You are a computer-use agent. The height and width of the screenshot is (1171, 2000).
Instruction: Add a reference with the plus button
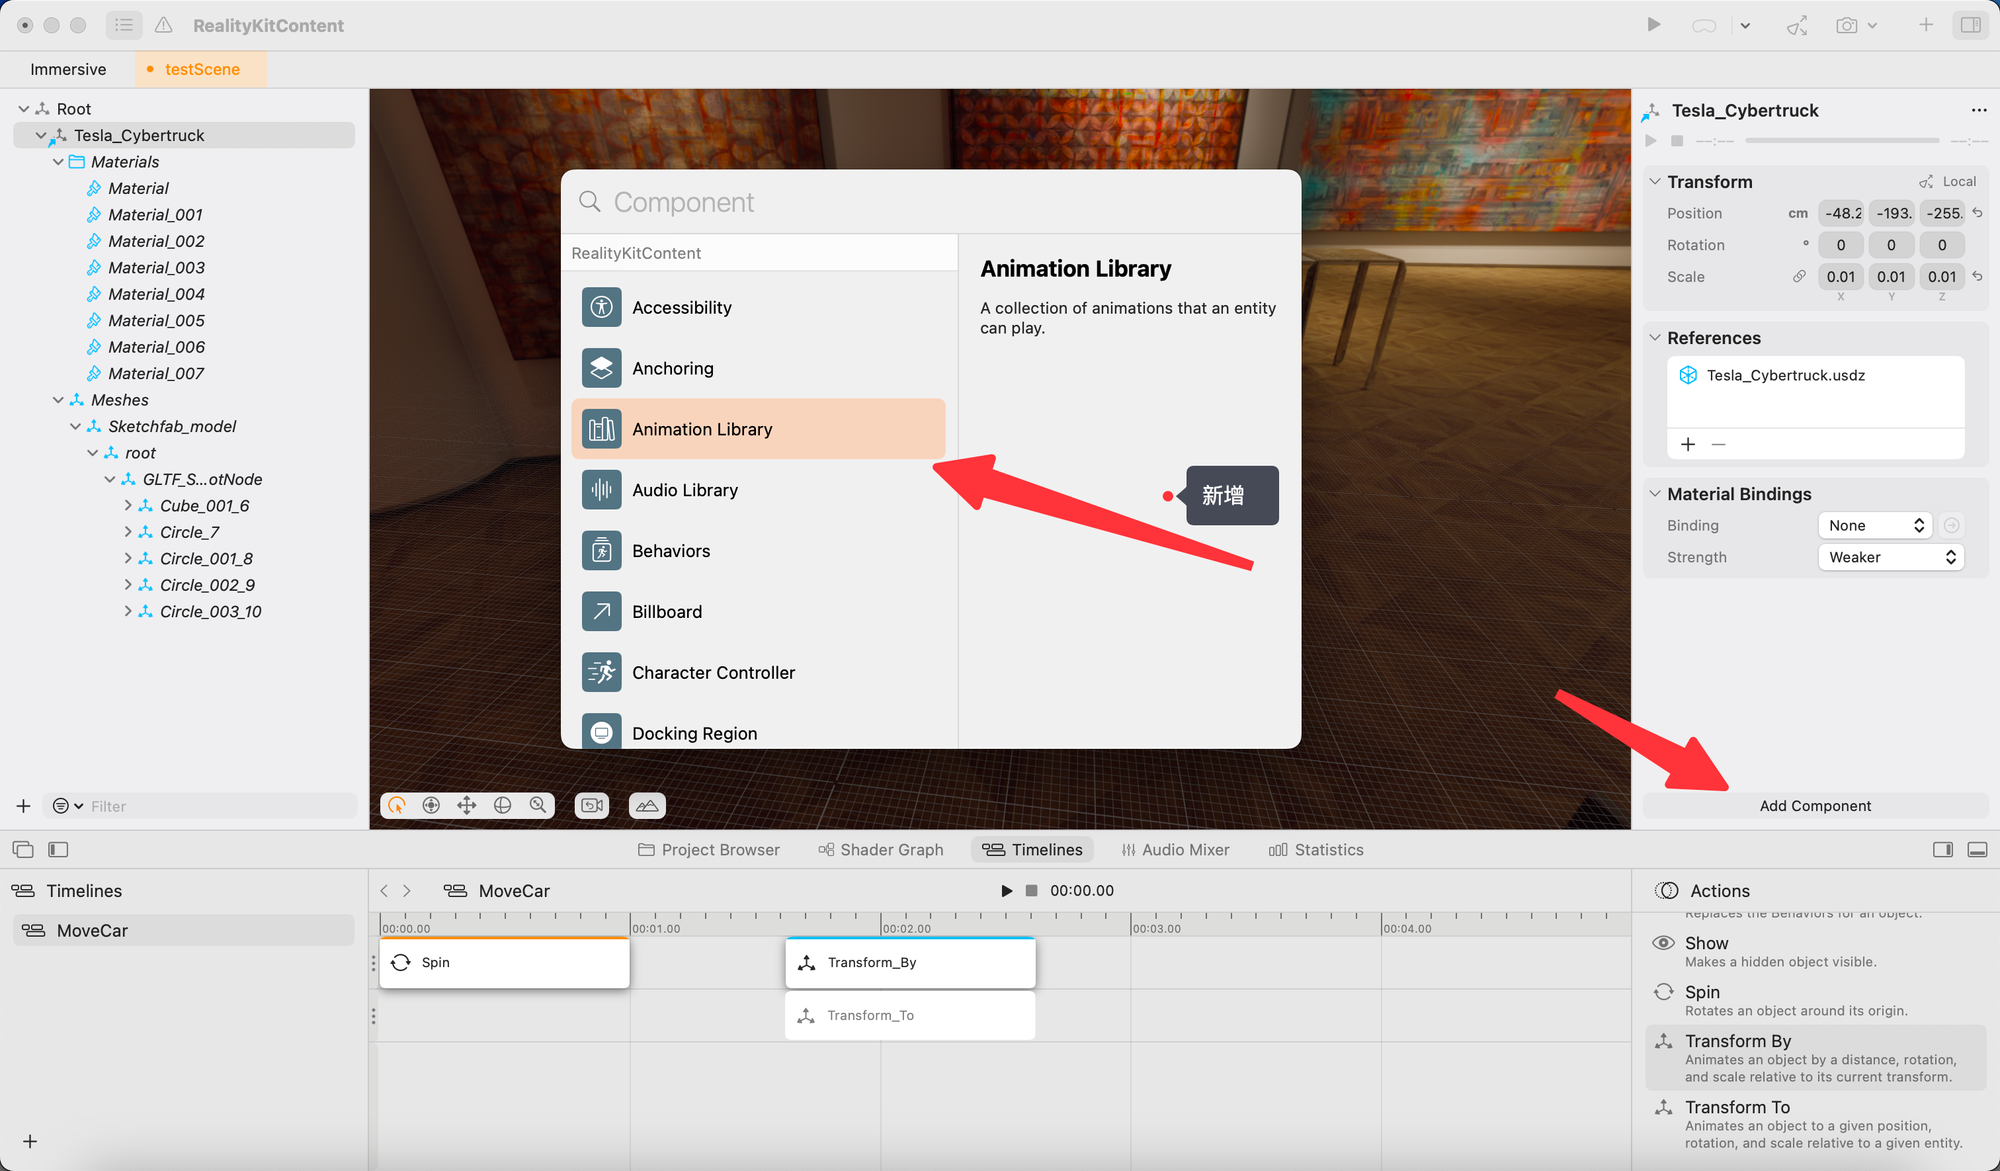1688,444
